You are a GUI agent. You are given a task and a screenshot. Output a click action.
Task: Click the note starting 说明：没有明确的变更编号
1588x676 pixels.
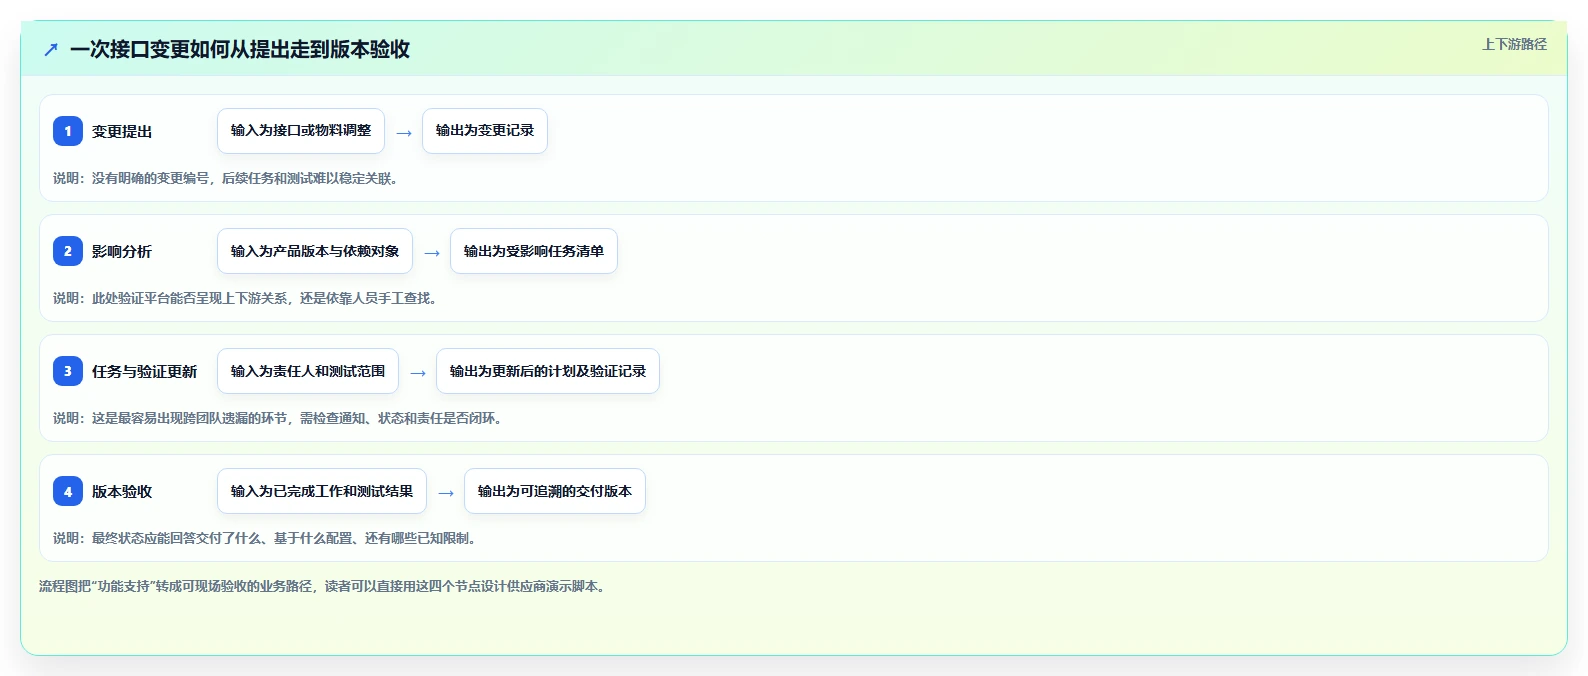click(228, 178)
